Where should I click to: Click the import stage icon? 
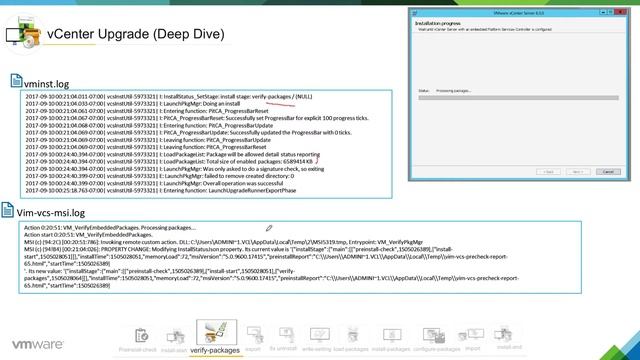coord(471,335)
